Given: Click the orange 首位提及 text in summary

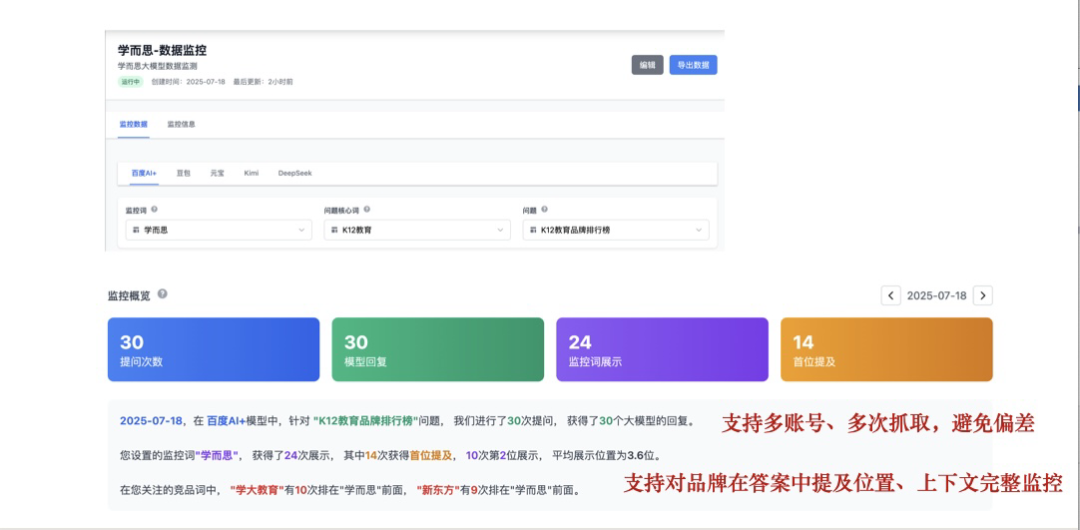Looking at the screenshot, I should (x=431, y=456).
